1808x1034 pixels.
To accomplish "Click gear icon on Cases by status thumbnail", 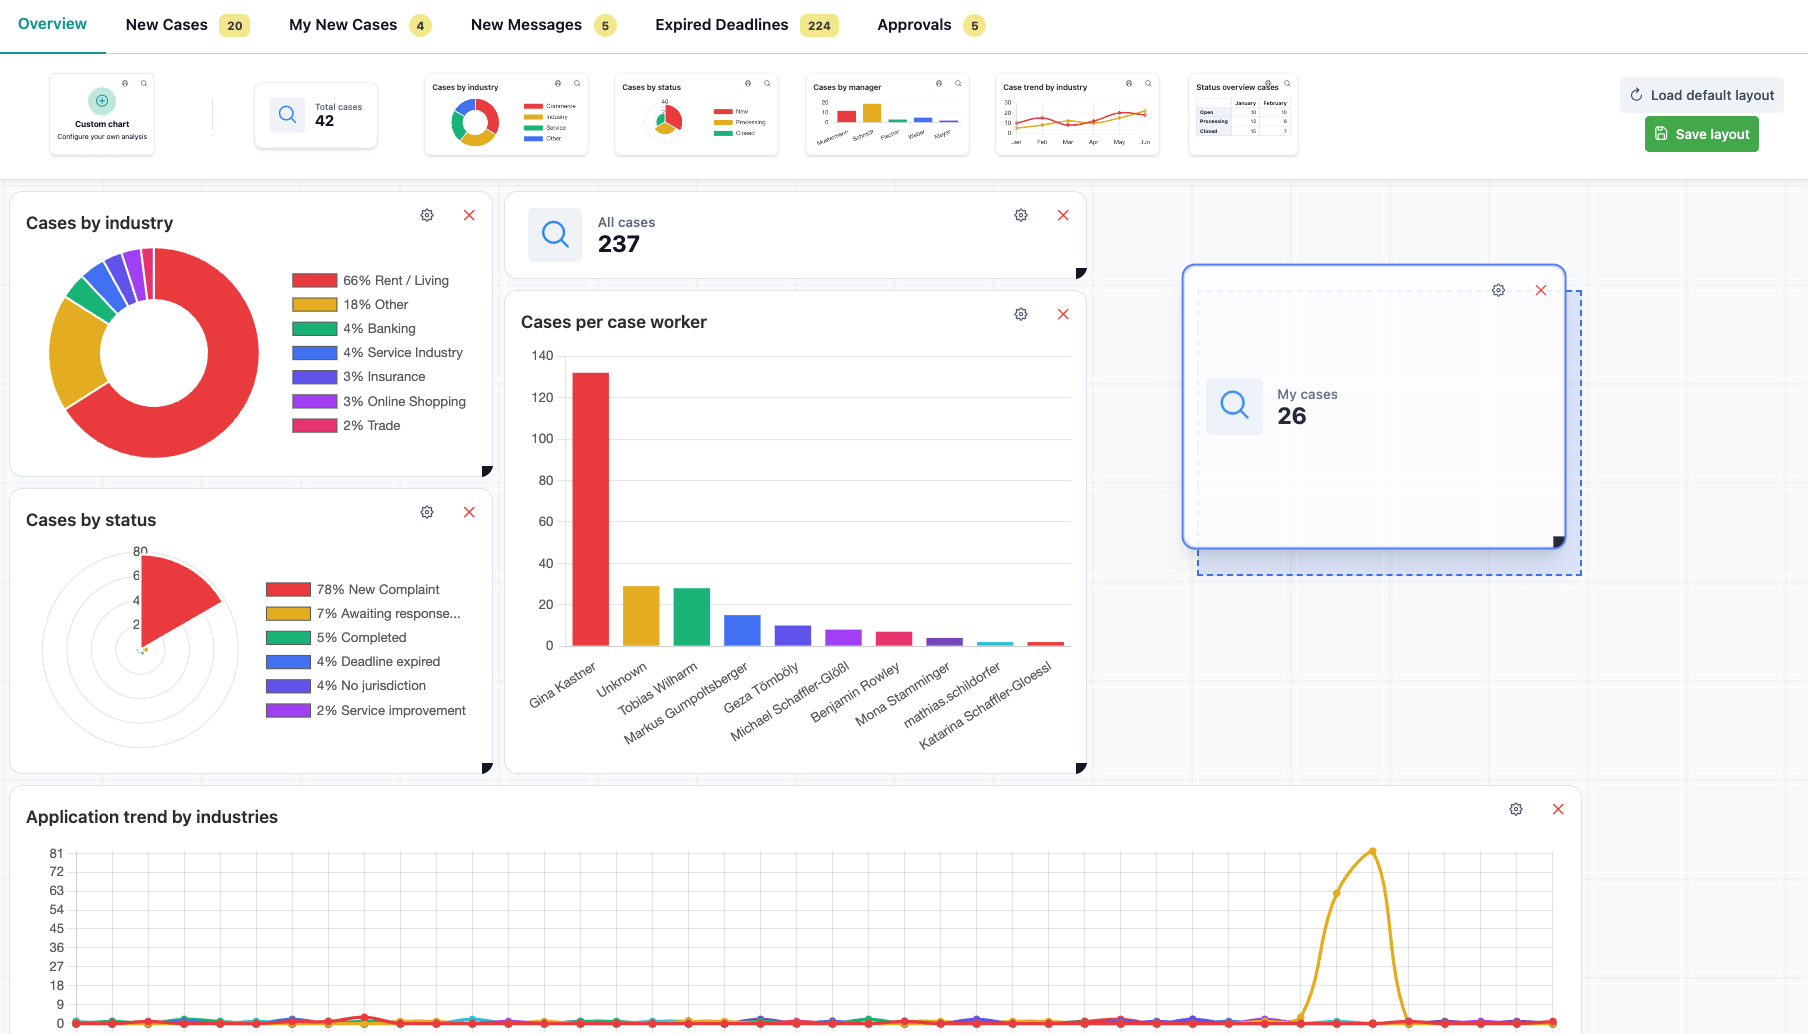I will (748, 83).
